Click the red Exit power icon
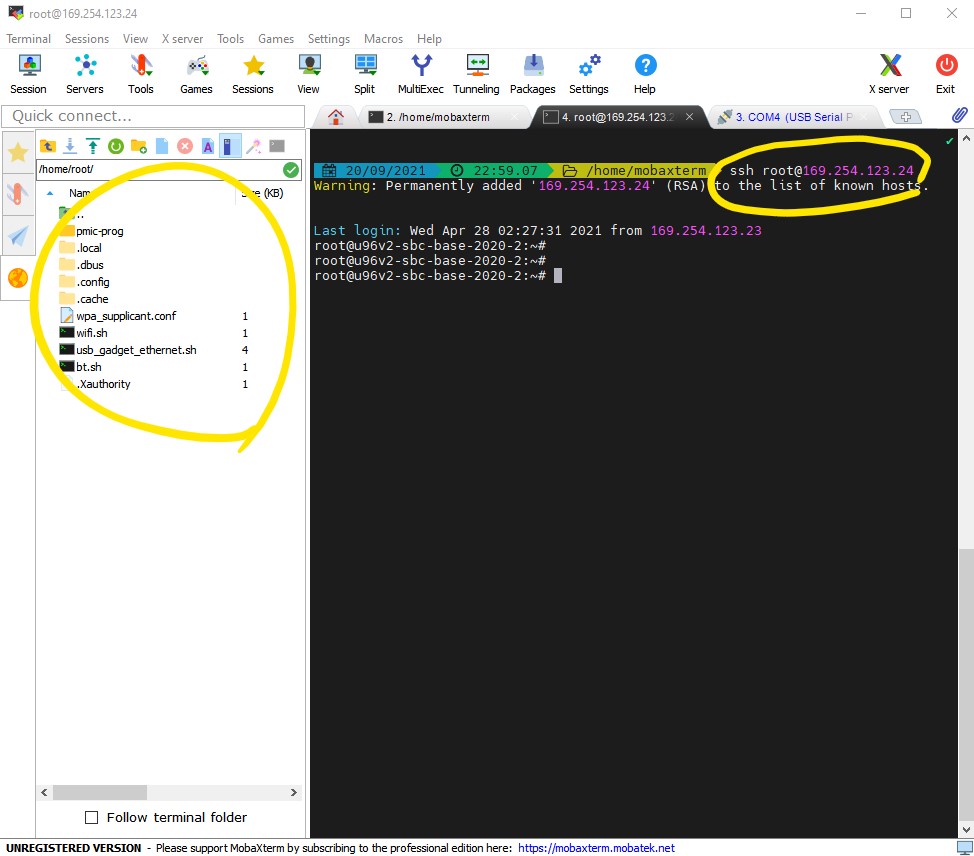The image size is (974, 856). (945, 74)
